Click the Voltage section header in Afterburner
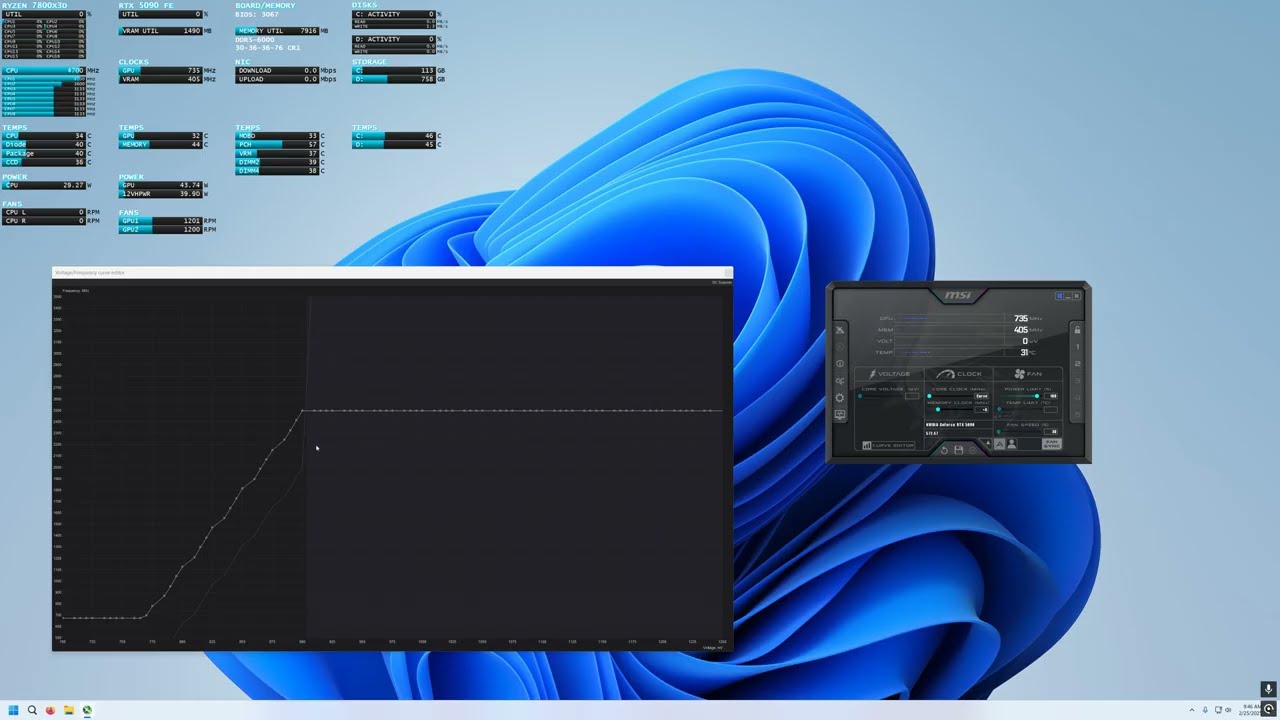Screen dimensions: 1280x720 pos(890,374)
